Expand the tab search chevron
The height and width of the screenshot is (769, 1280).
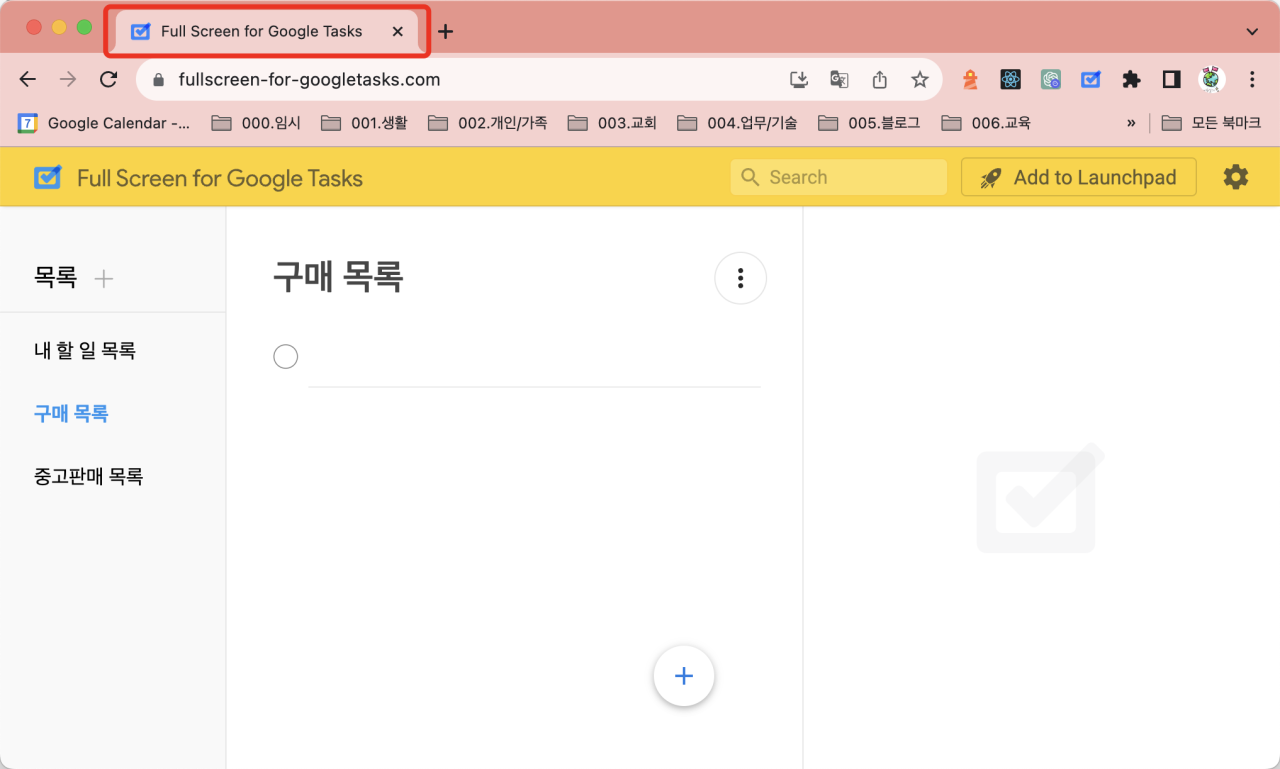click(x=1252, y=32)
